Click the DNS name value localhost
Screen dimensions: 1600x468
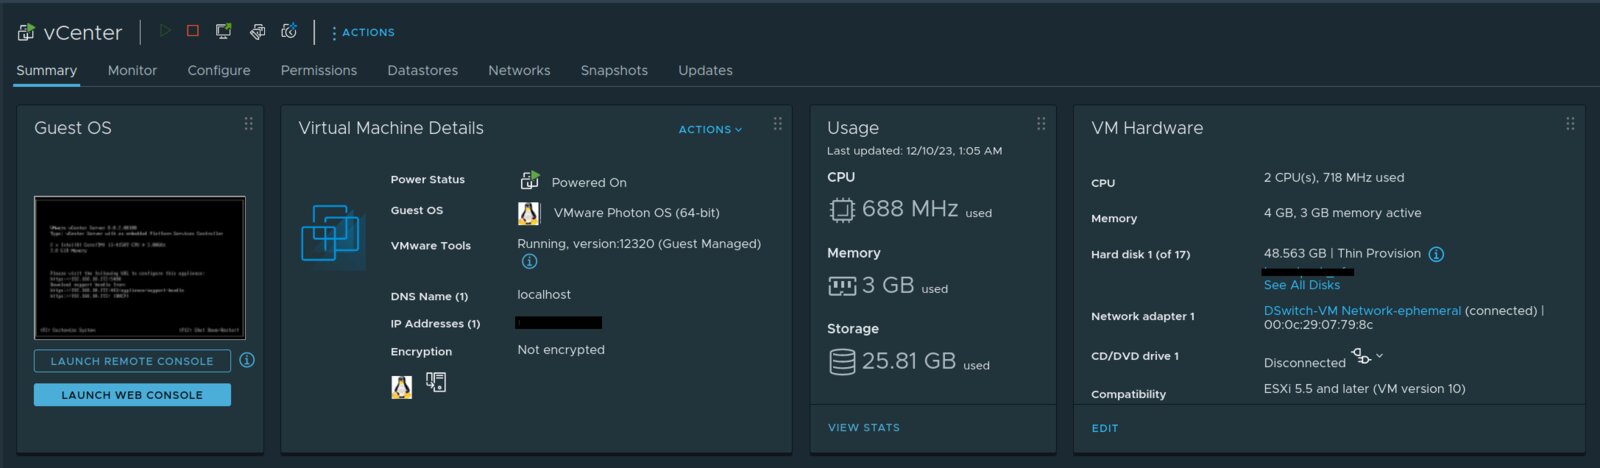coord(544,295)
